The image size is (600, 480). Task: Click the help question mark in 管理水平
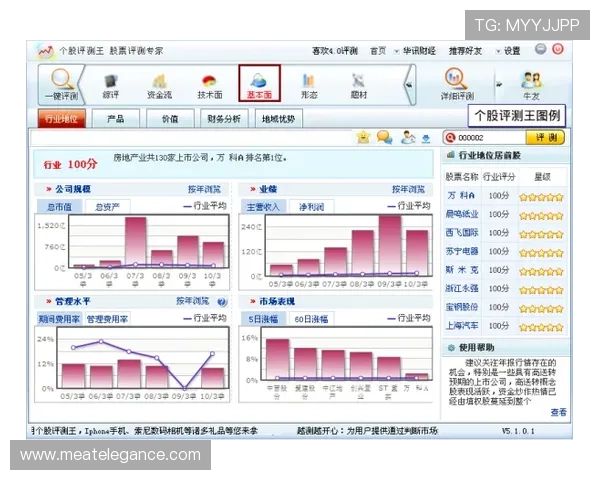pos(222,302)
